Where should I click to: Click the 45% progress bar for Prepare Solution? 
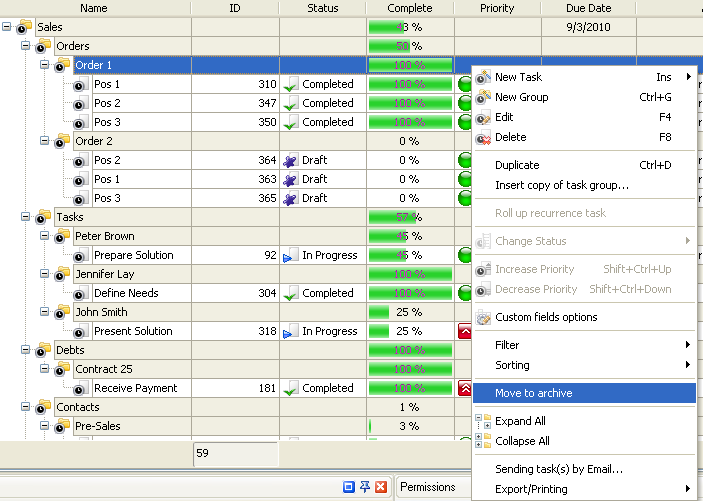[x=409, y=255]
